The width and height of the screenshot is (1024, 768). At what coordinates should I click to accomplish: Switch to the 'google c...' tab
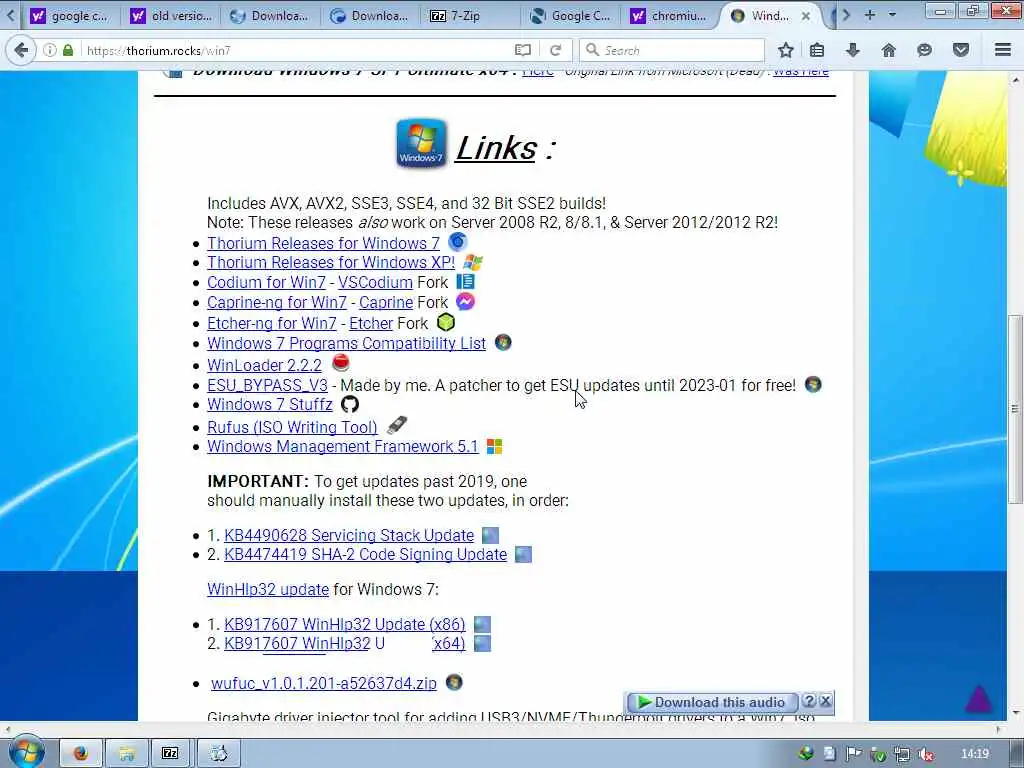[69, 16]
